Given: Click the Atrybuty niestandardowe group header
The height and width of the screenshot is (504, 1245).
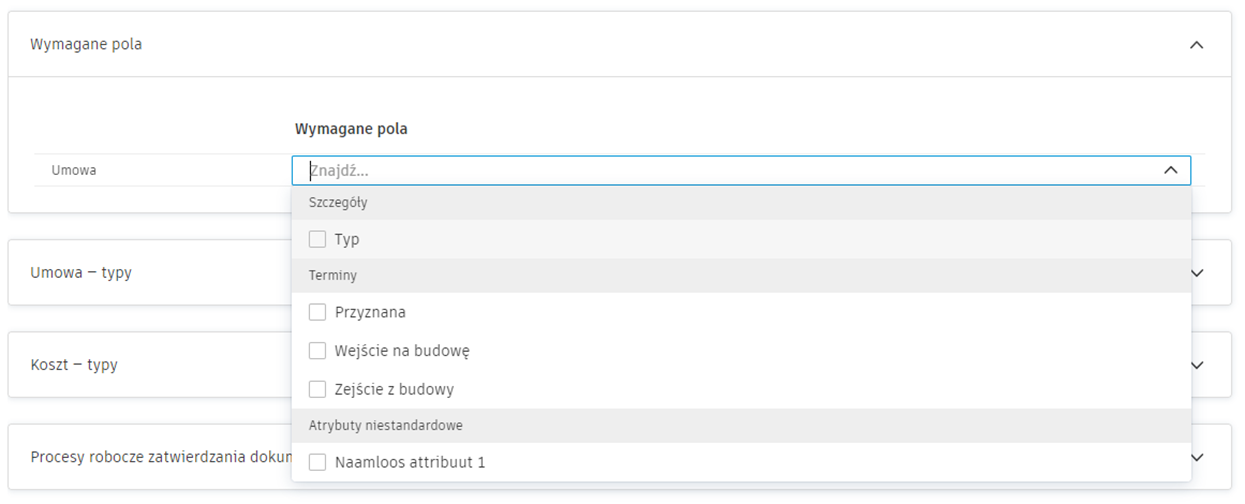Looking at the screenshot, I should pyautogui.click(x=386, y=426).
